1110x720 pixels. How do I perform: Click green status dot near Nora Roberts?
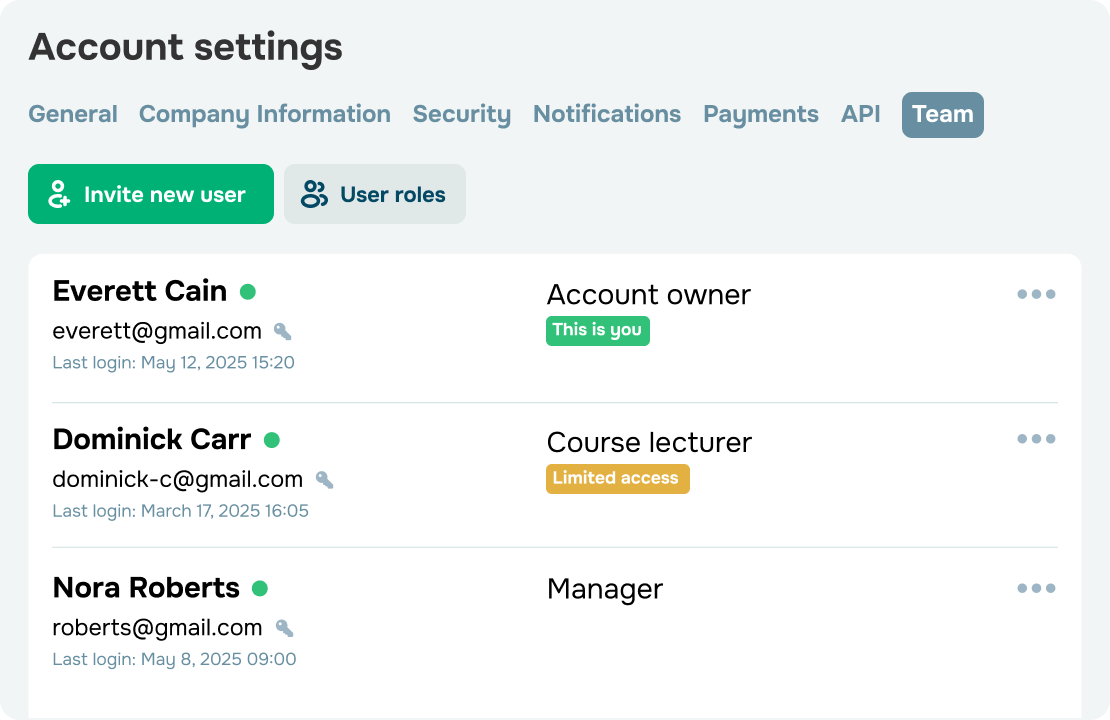click(260, 588)
